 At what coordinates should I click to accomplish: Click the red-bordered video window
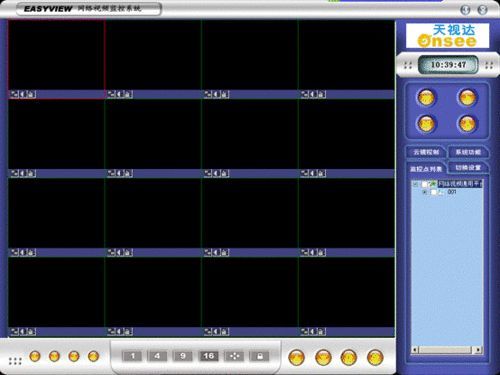coord(56,55)
